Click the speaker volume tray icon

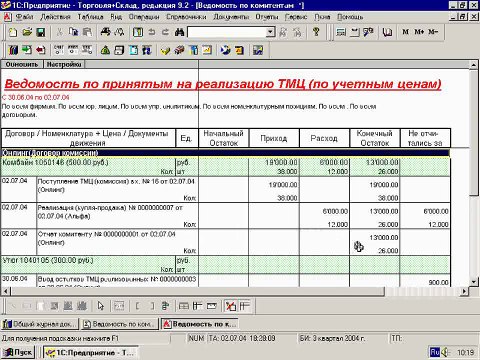[445, 352]
